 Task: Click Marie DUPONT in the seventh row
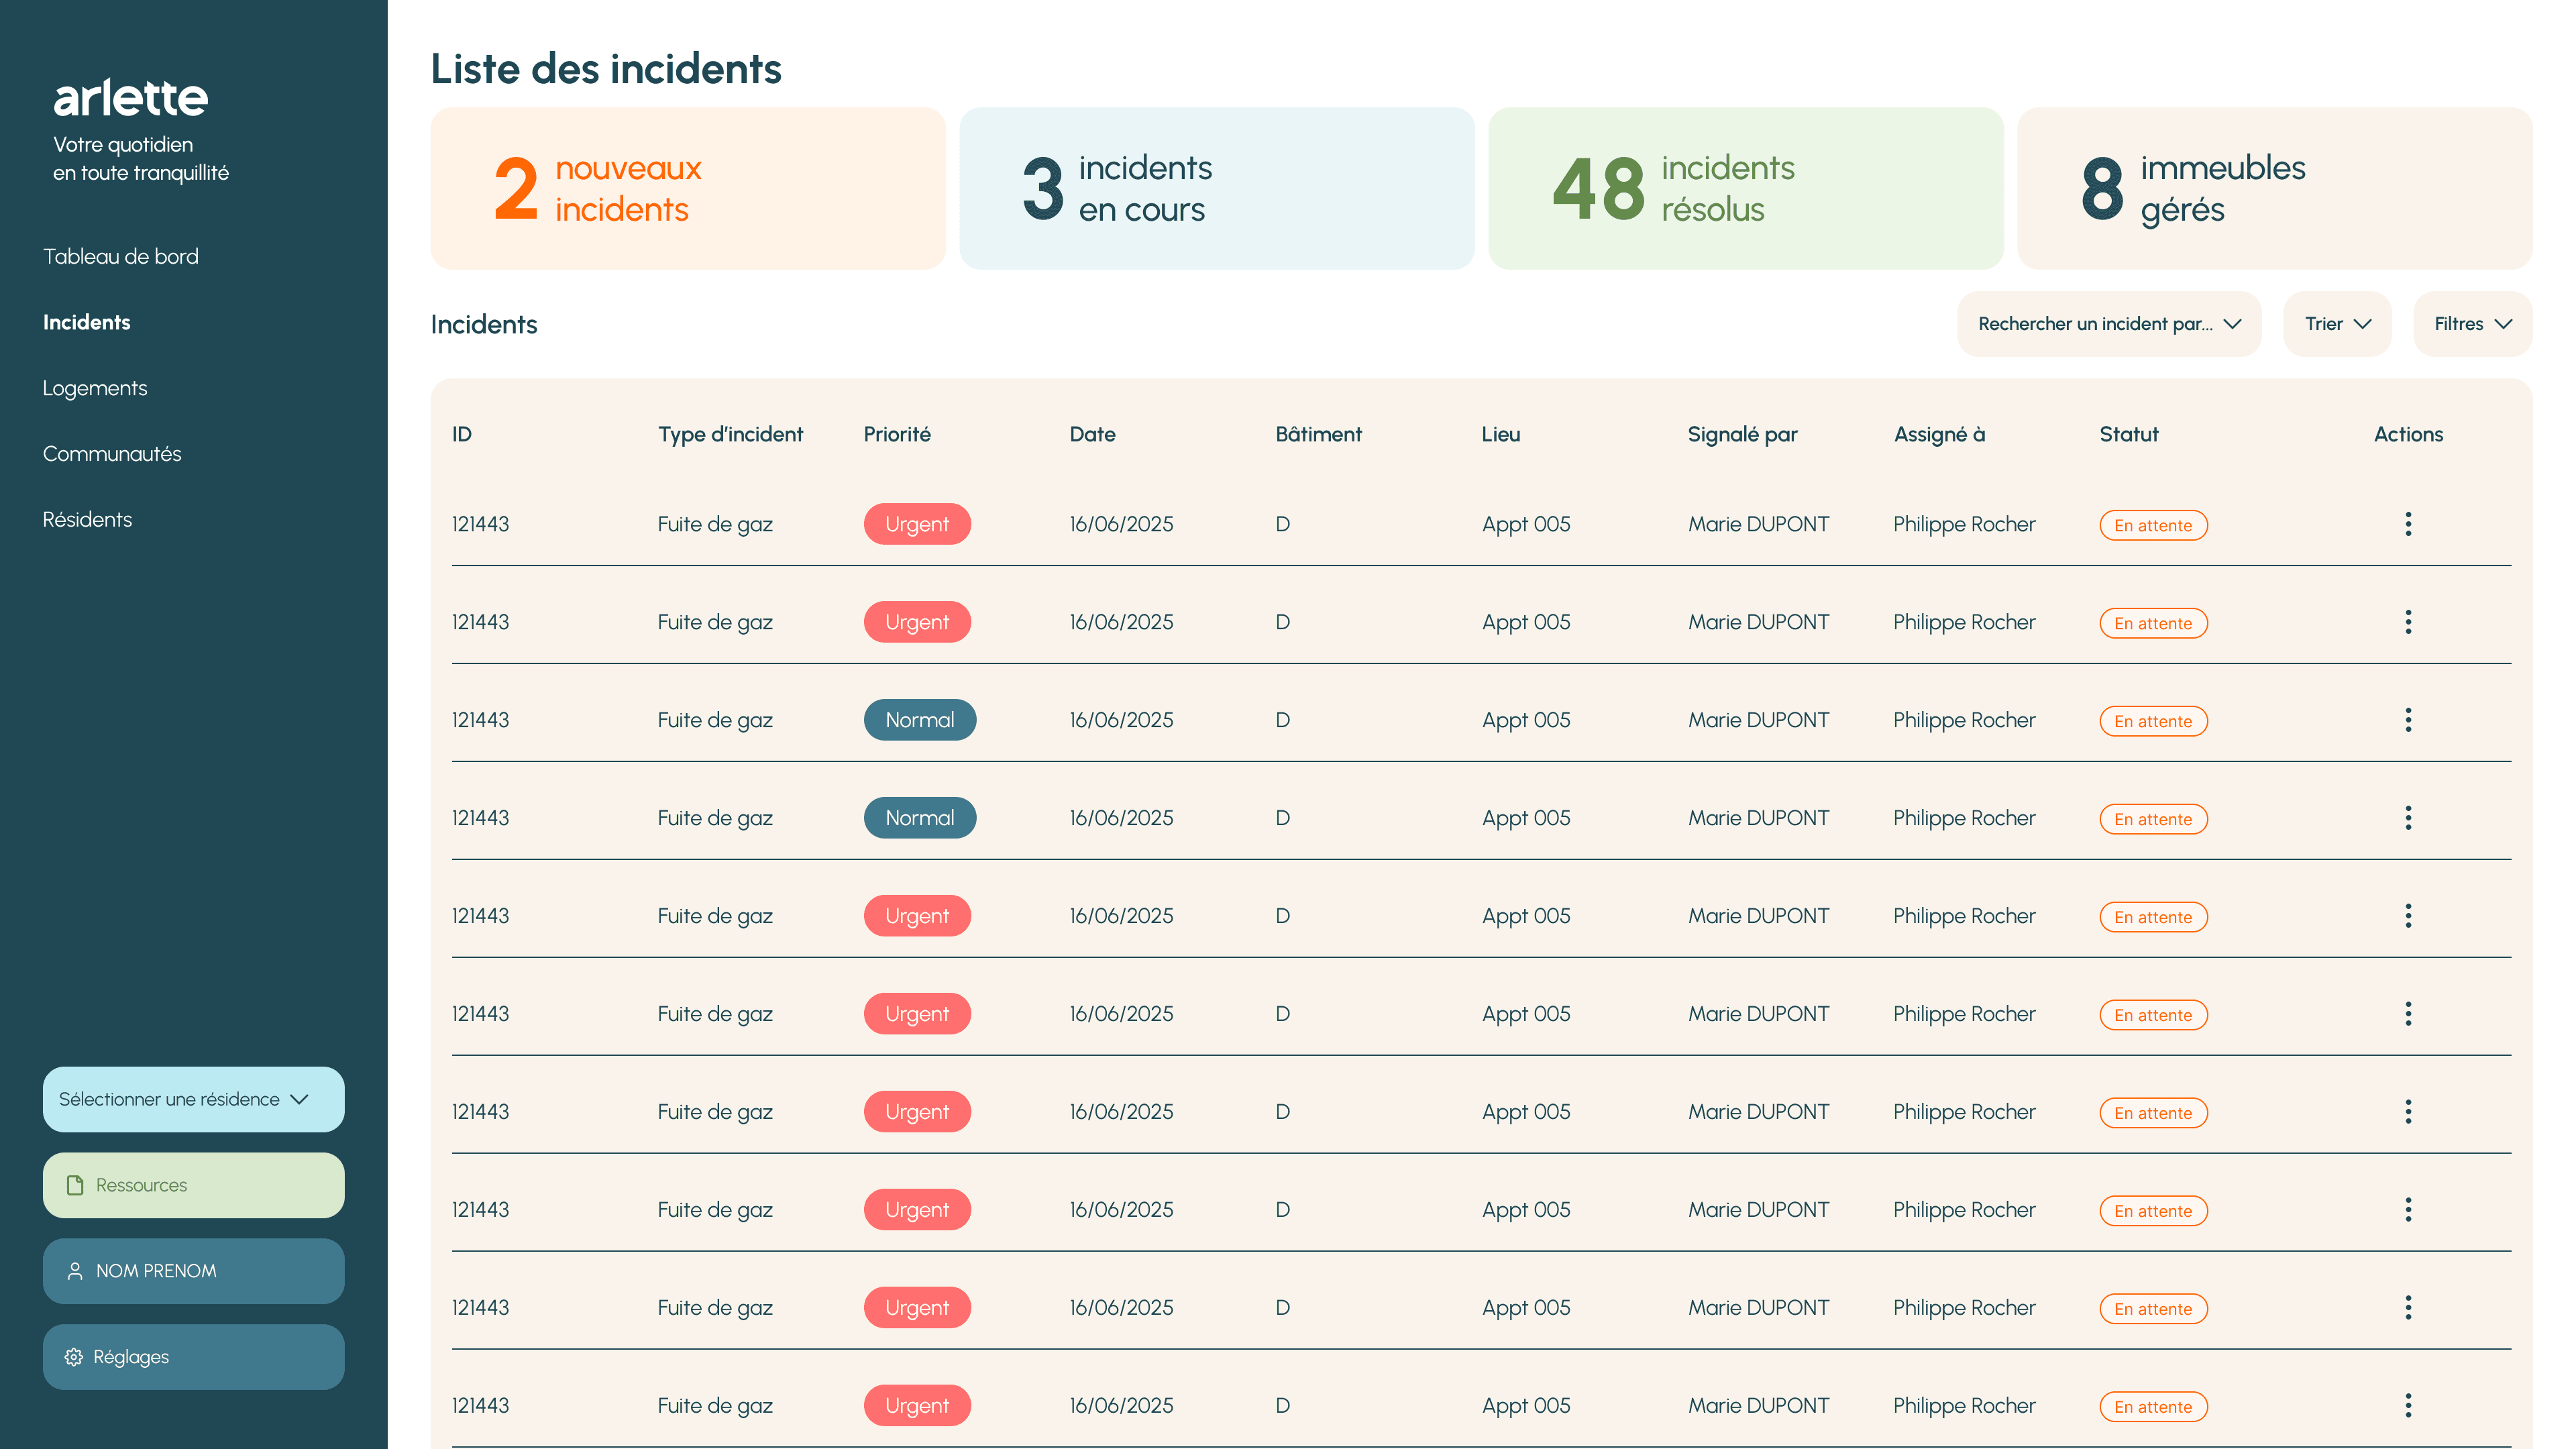(1759, 1112)
